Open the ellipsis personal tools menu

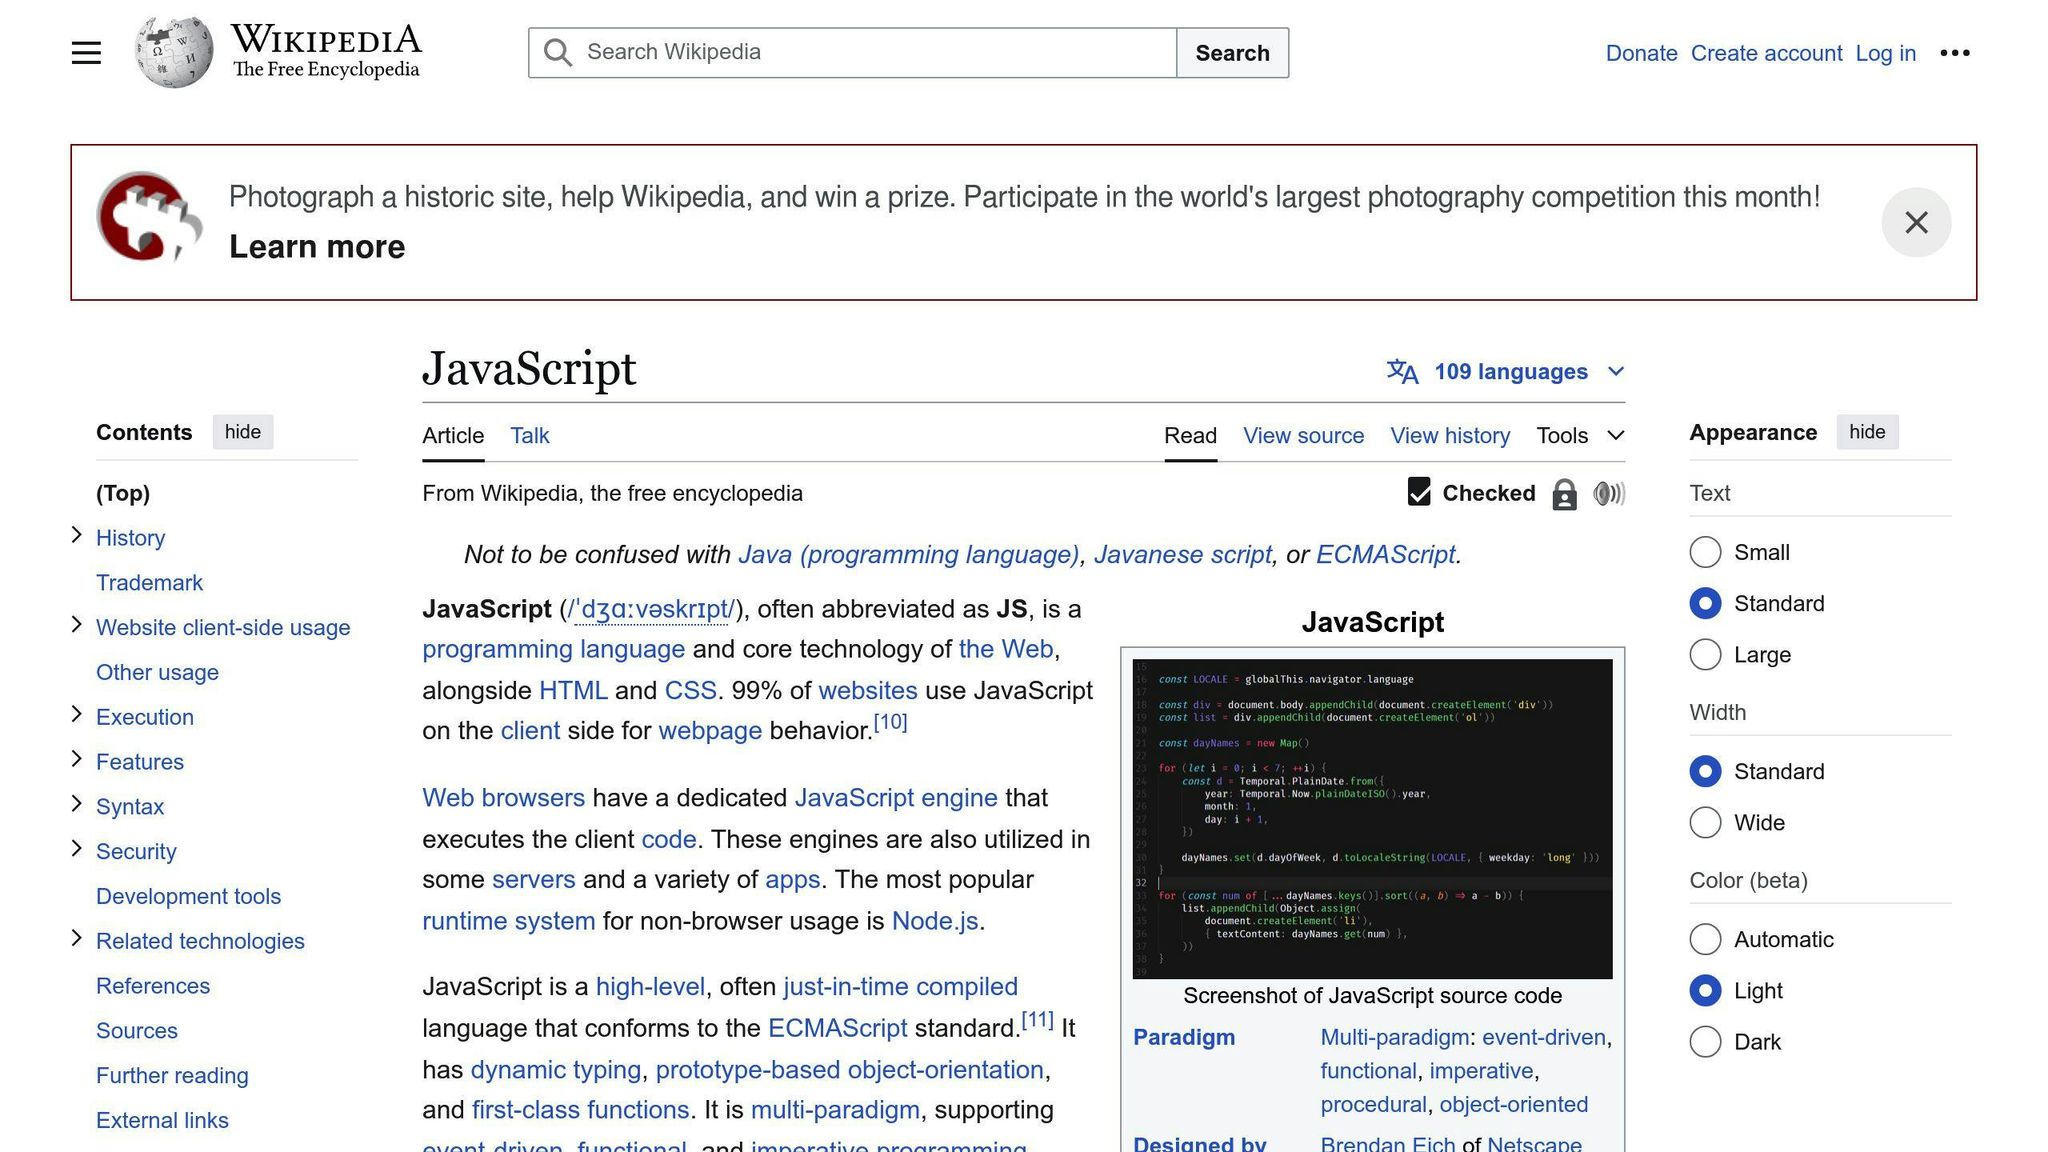tap(1955, 52)
